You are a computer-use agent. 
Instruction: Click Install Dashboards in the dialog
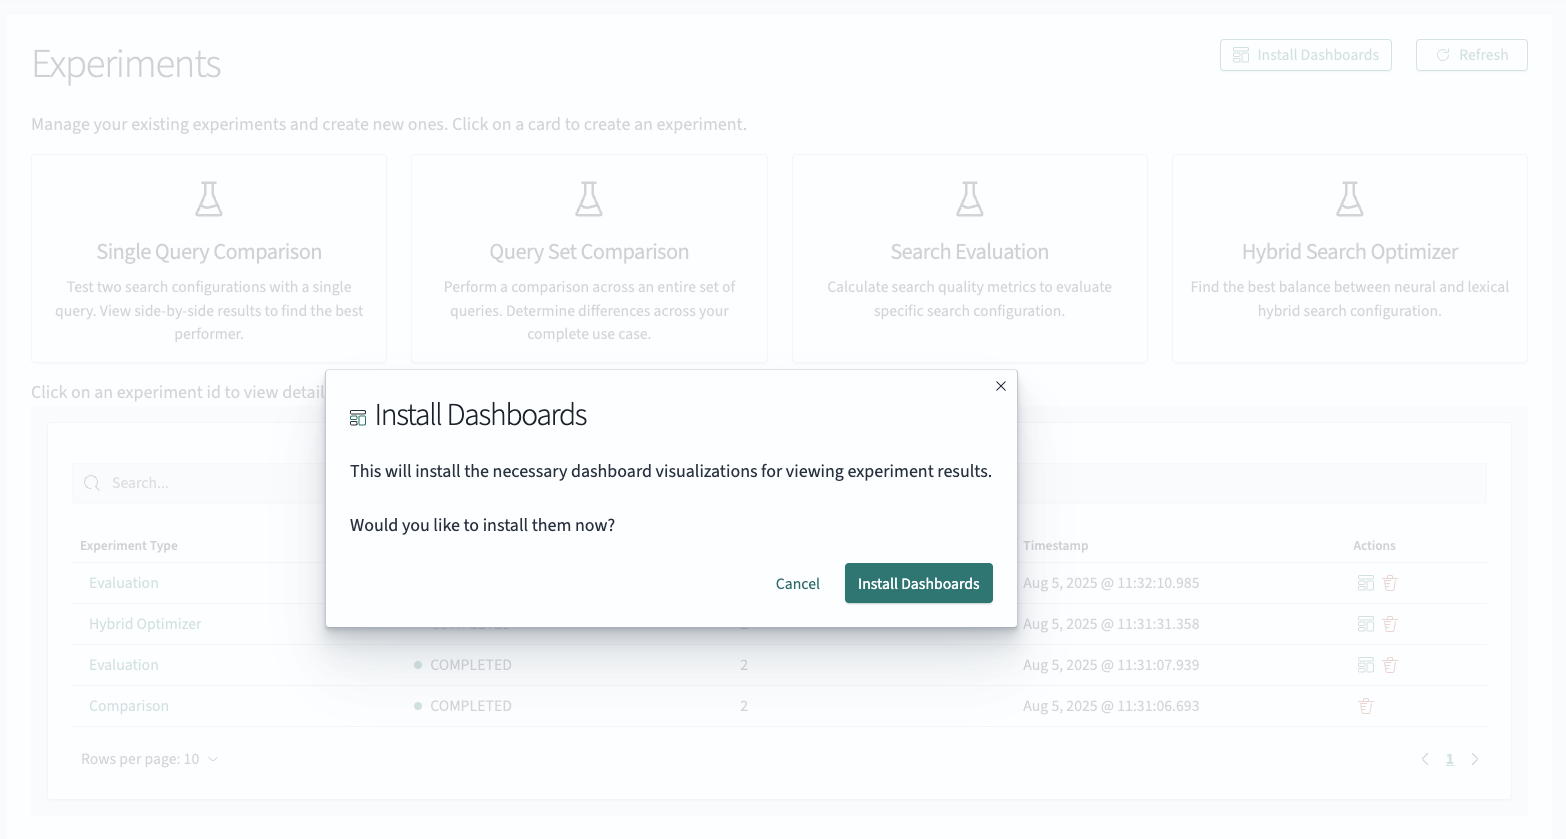tap(918, 583)
